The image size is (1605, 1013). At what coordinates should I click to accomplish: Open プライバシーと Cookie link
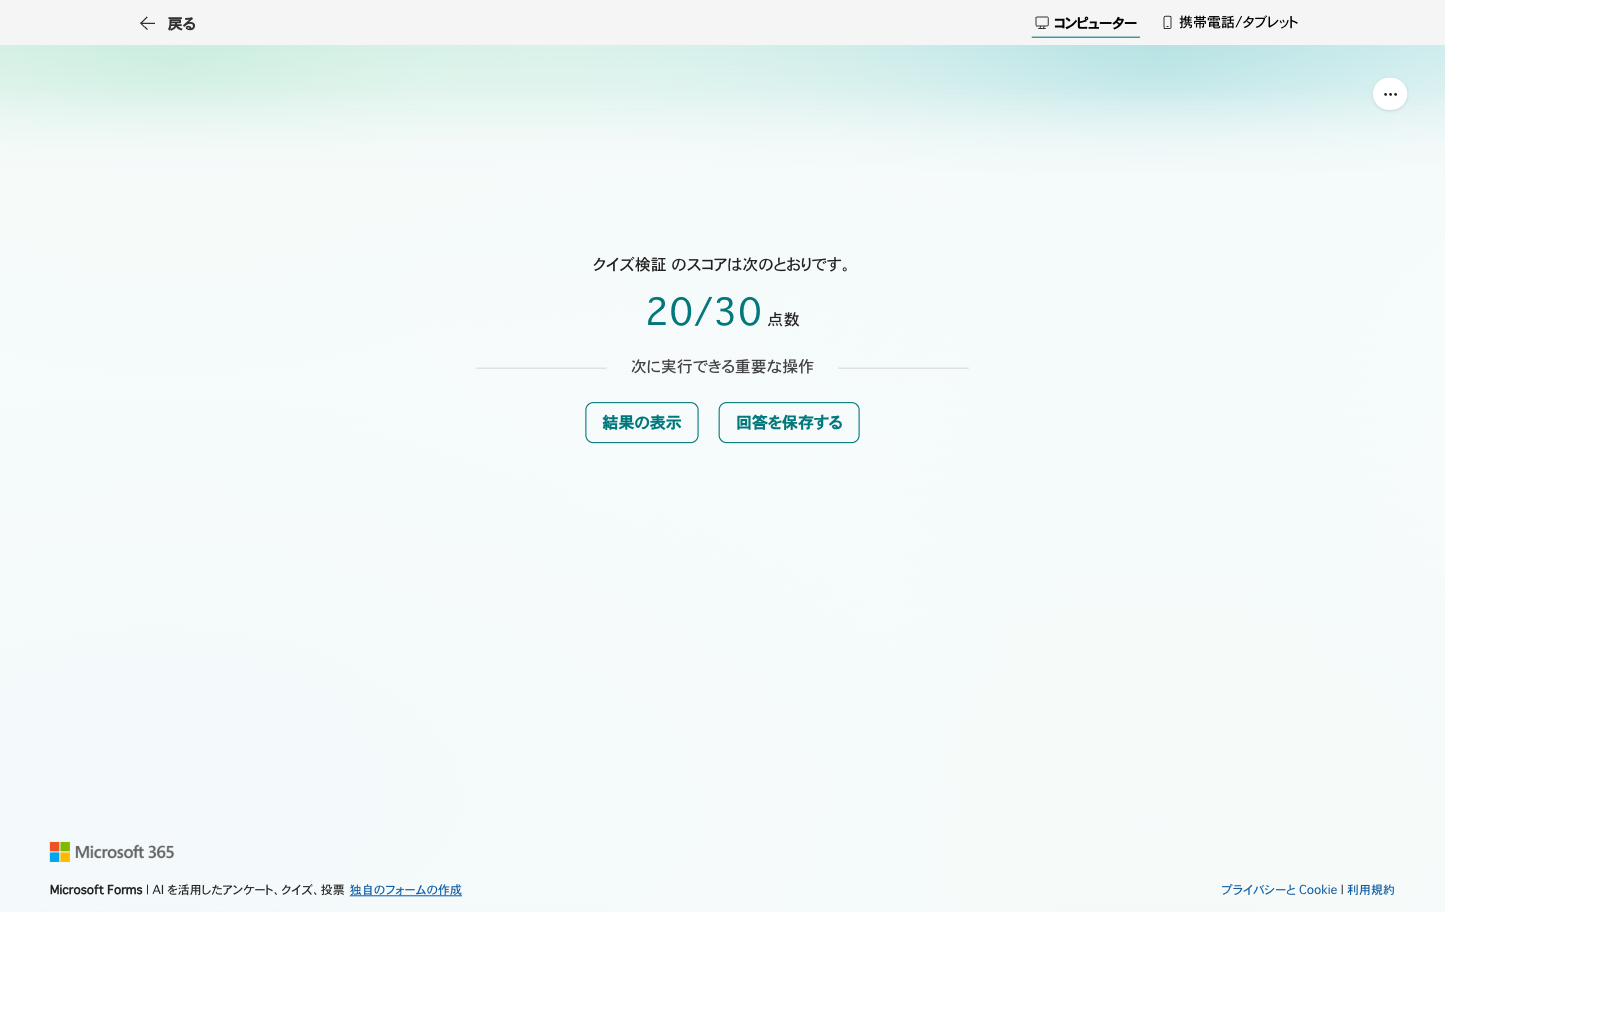click(x=1278, y=890)
